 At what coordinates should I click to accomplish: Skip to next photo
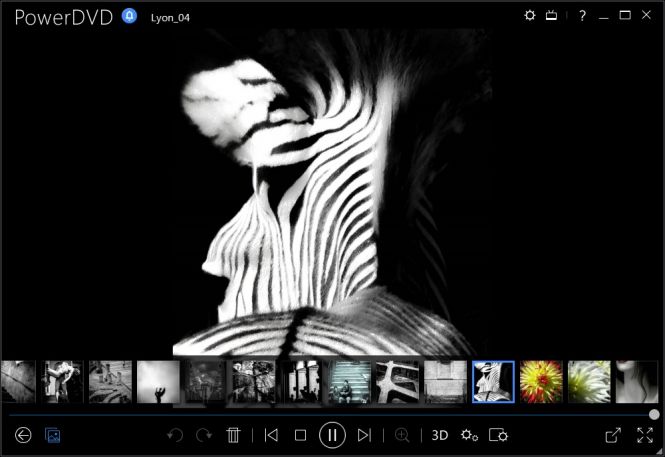pos(364,435)
